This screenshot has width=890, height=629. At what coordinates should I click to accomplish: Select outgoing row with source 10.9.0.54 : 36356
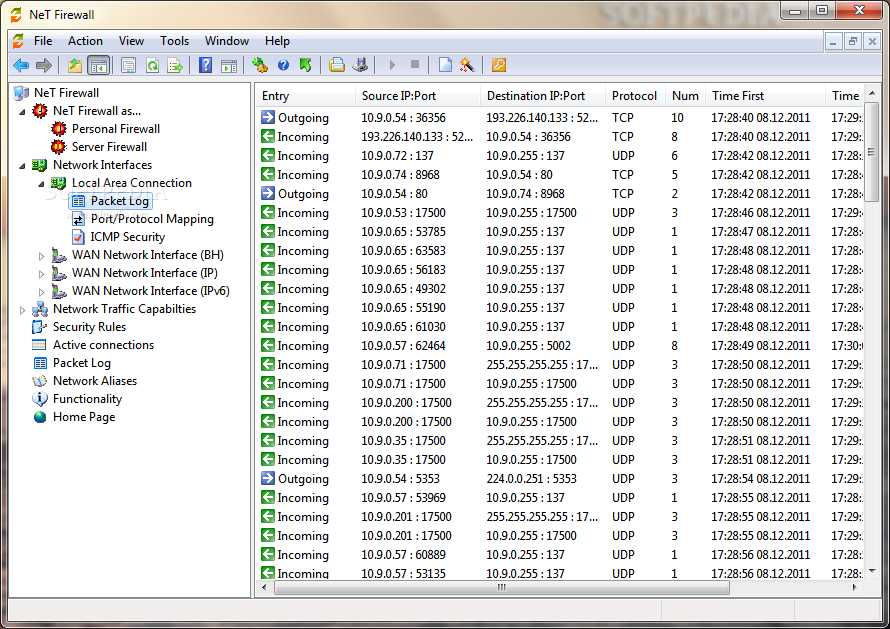point(560,118)
